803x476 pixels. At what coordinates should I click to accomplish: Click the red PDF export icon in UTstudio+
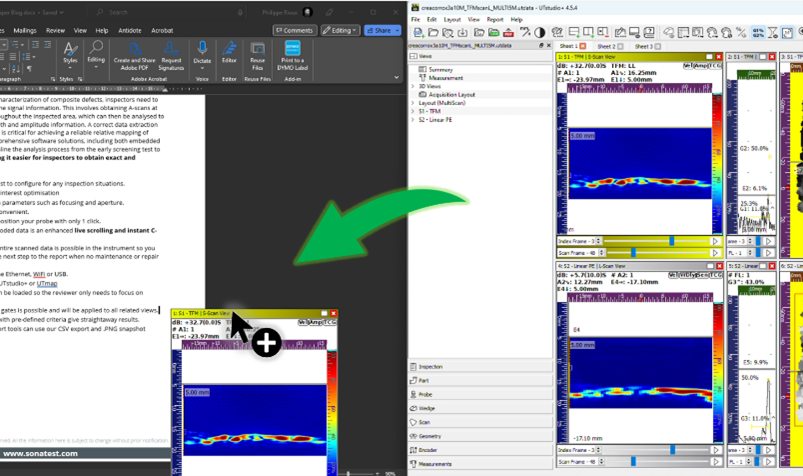pyautogui.click(x=508, y=32)
